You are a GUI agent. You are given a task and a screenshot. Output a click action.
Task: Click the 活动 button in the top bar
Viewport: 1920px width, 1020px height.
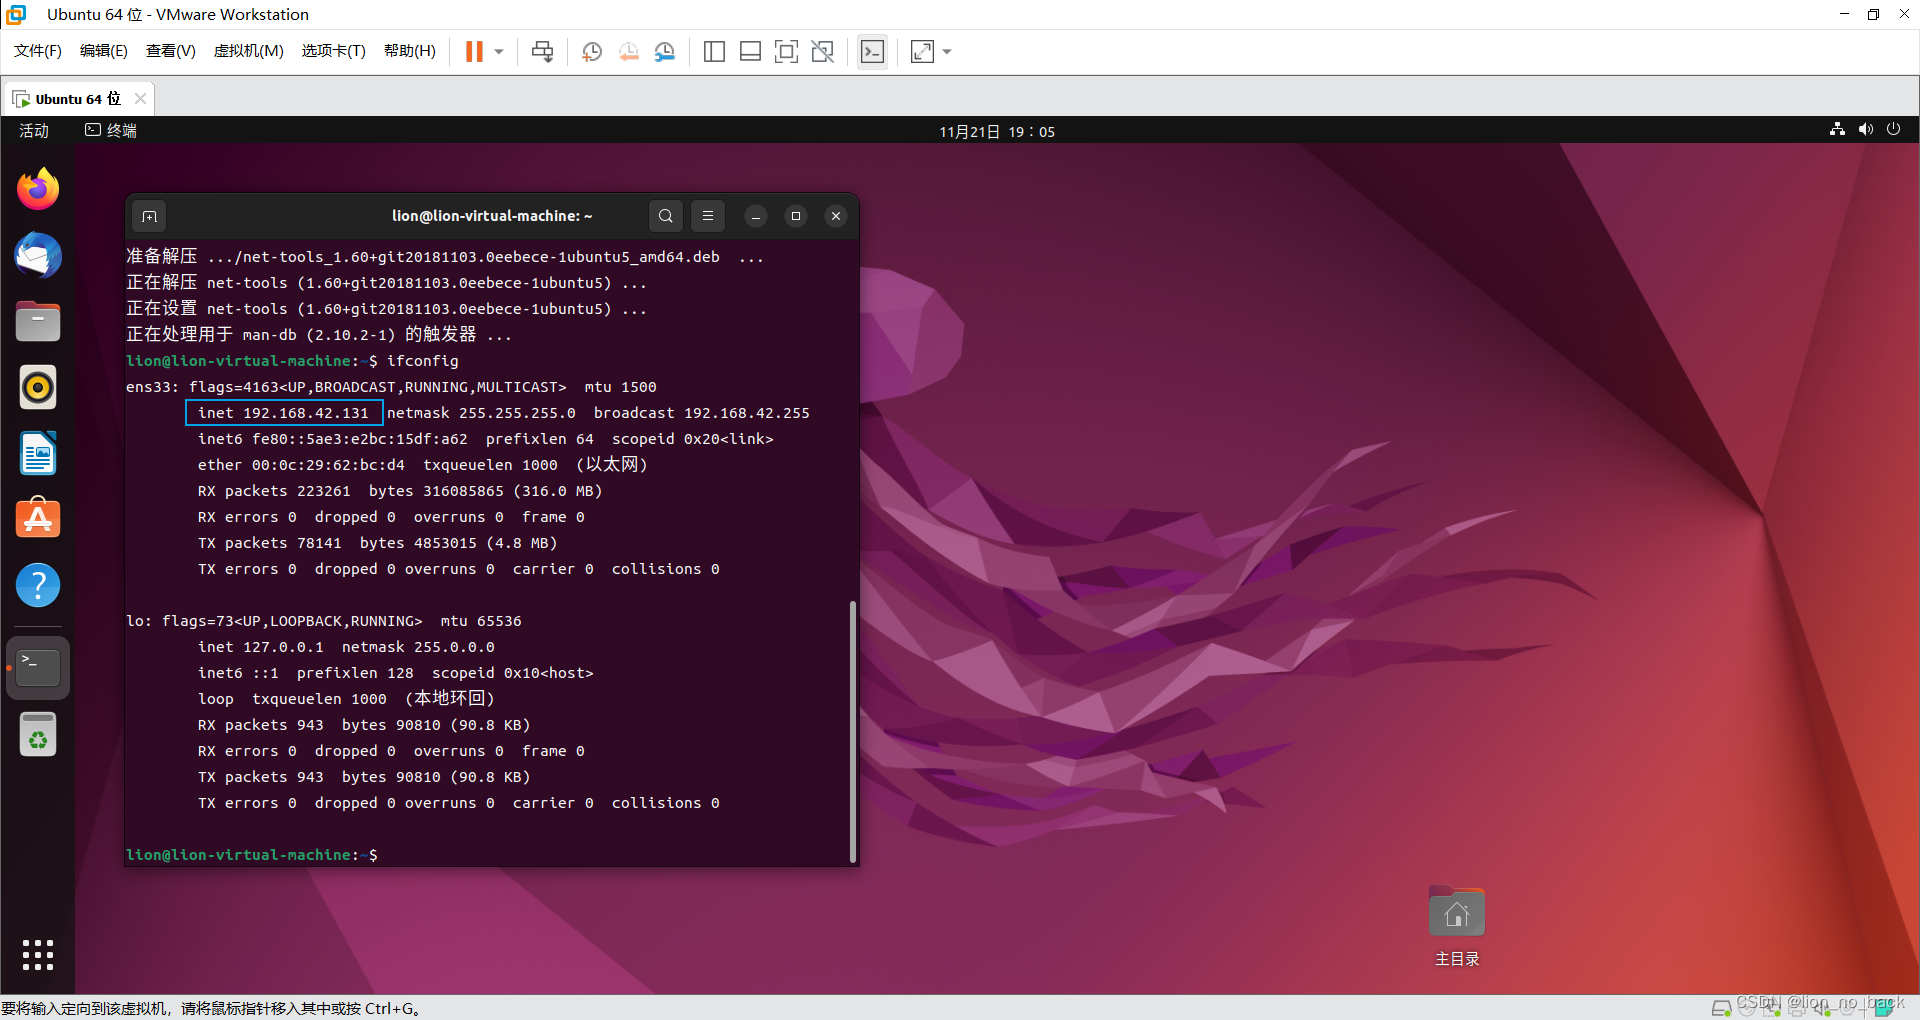pyautogui.click(x=33, y=130)
